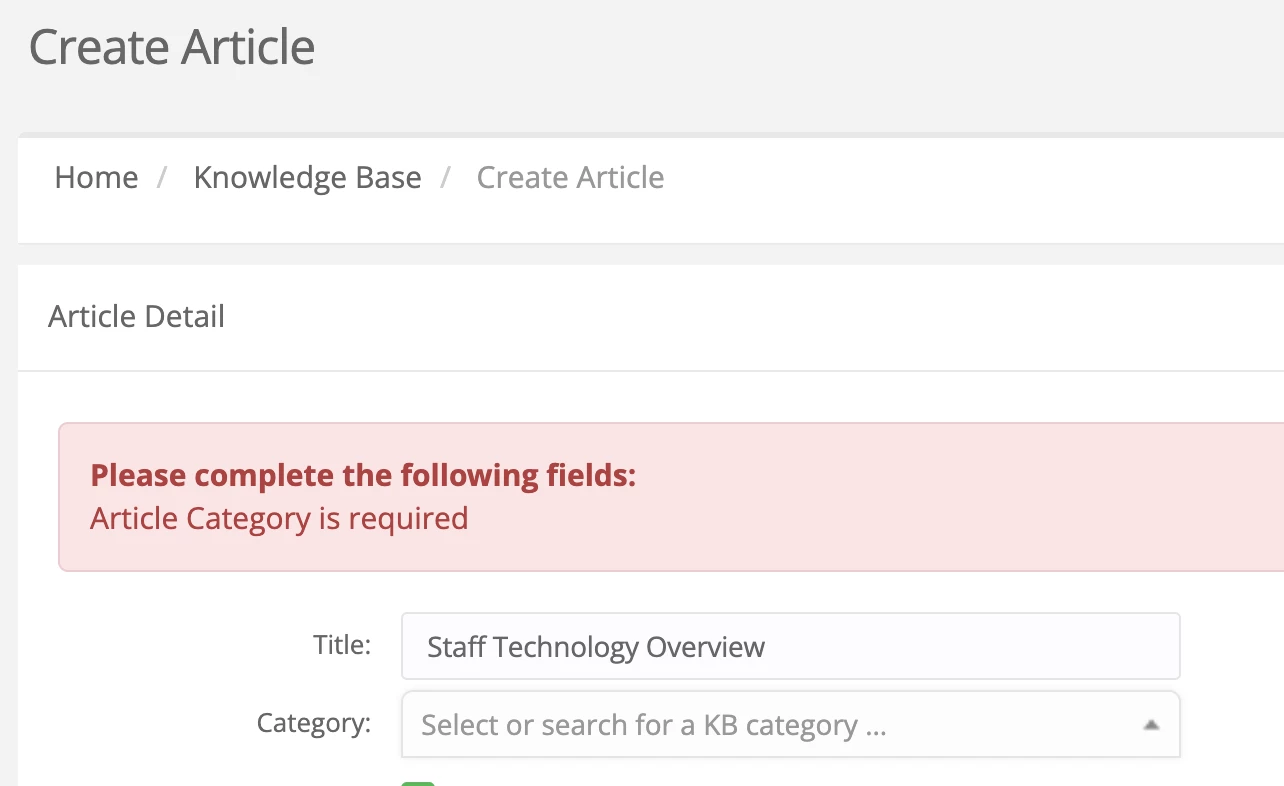This screenshot has width=1284, height=786.
Task: Click the Title field label
Action: [x=342, y=644]
